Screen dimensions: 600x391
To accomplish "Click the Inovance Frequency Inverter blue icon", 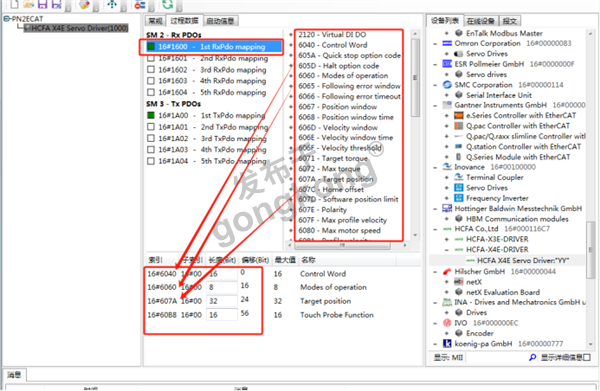I will (458, 198).
